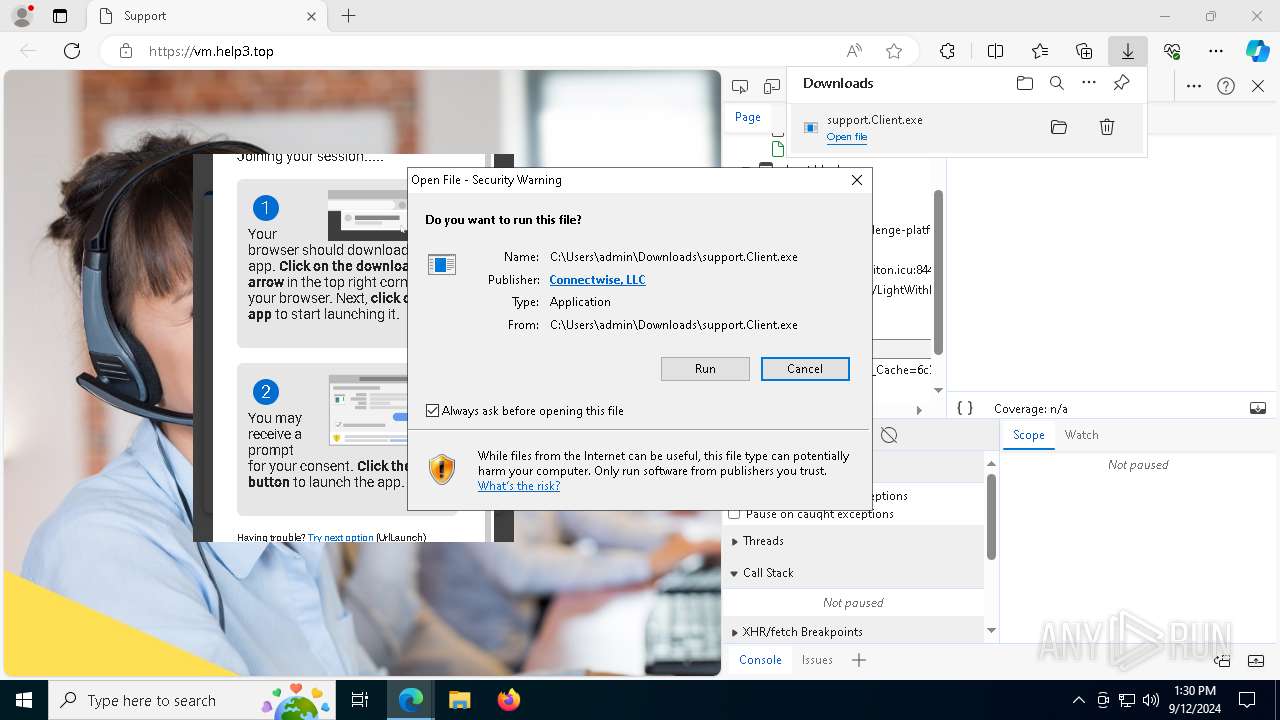Switch to the Page tab in Sources
Screen dimensions: 1280x720
(748, 117)
